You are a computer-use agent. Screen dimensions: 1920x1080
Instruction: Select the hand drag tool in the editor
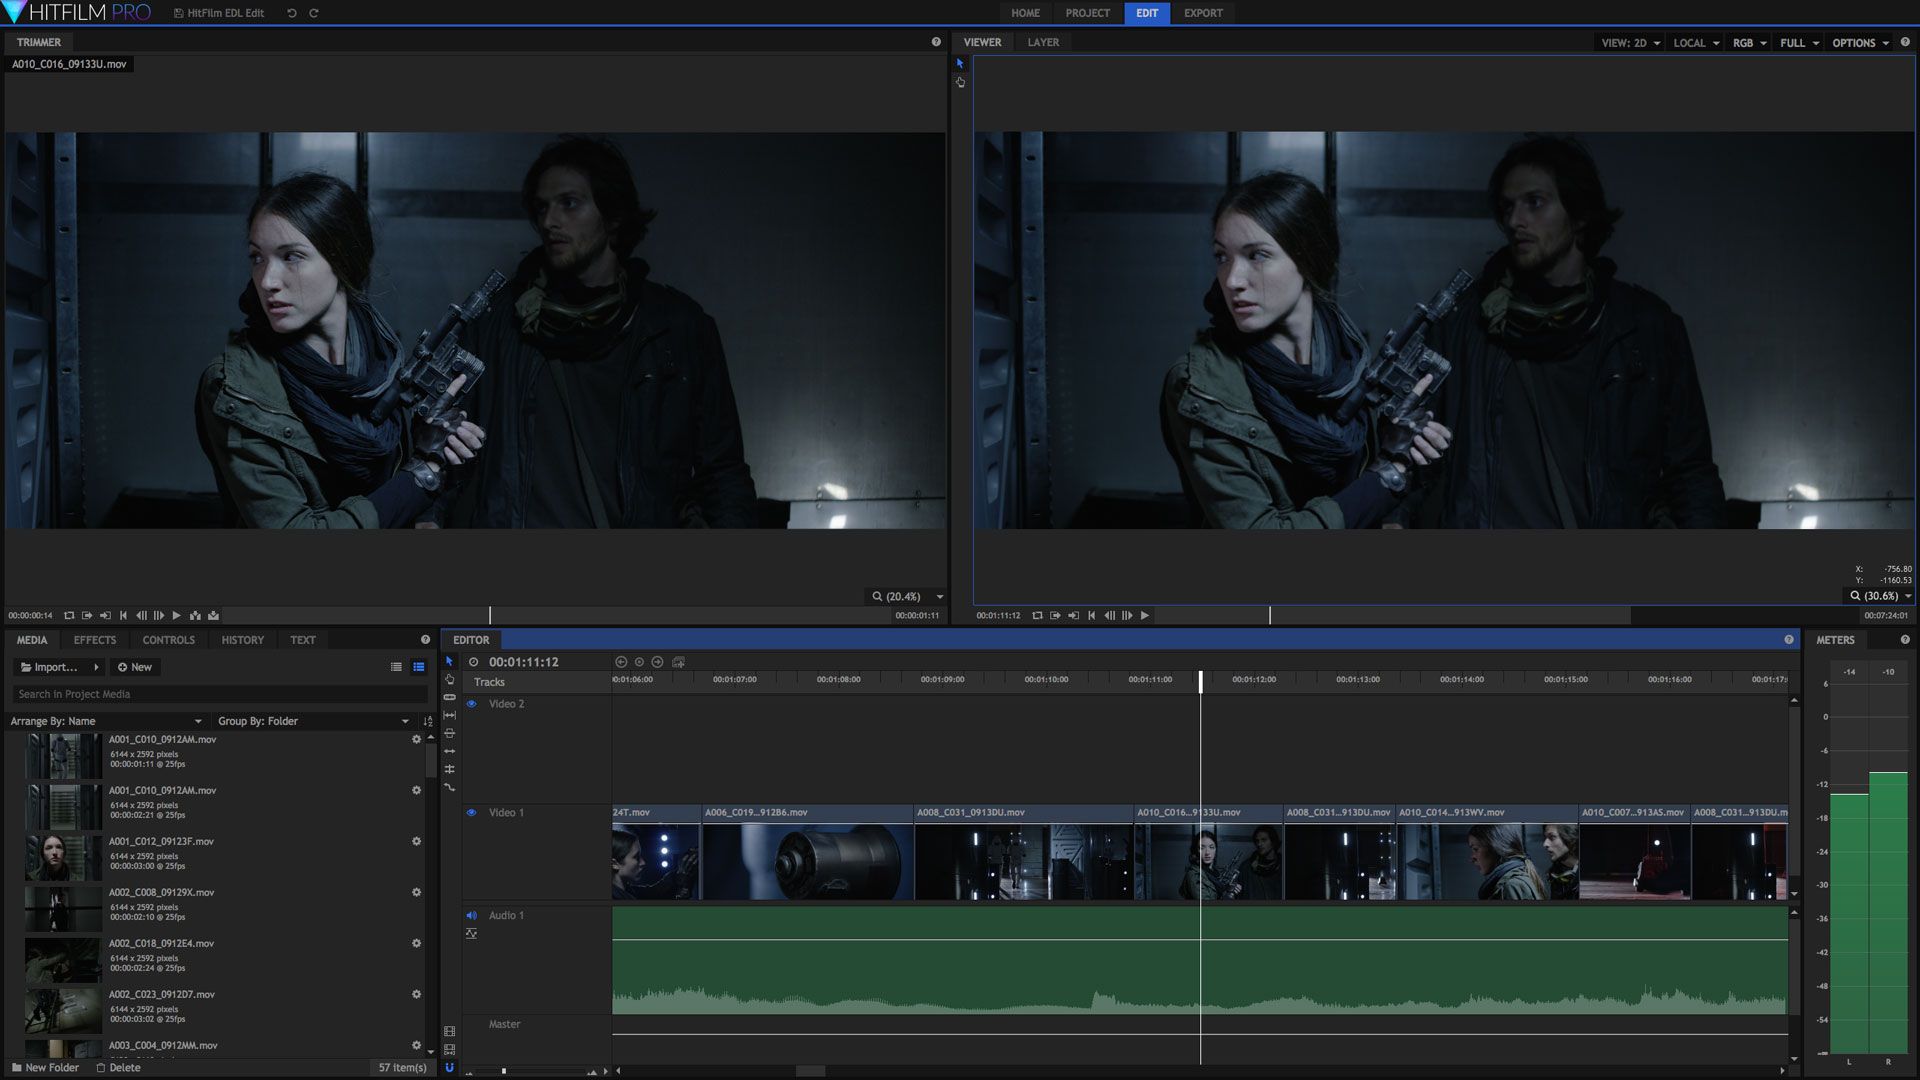click(x=450, y=679)
